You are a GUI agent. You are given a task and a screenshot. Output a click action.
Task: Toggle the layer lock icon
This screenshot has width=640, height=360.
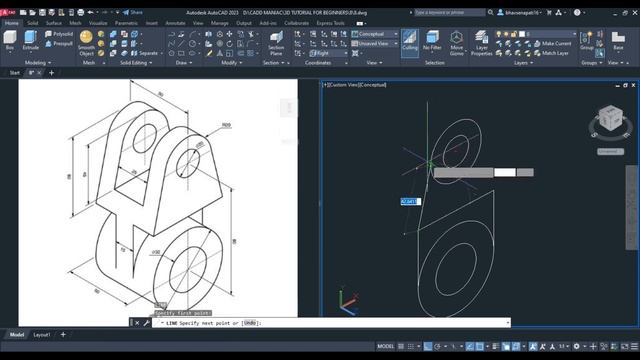pyautogui.click(x=513, y=34)
